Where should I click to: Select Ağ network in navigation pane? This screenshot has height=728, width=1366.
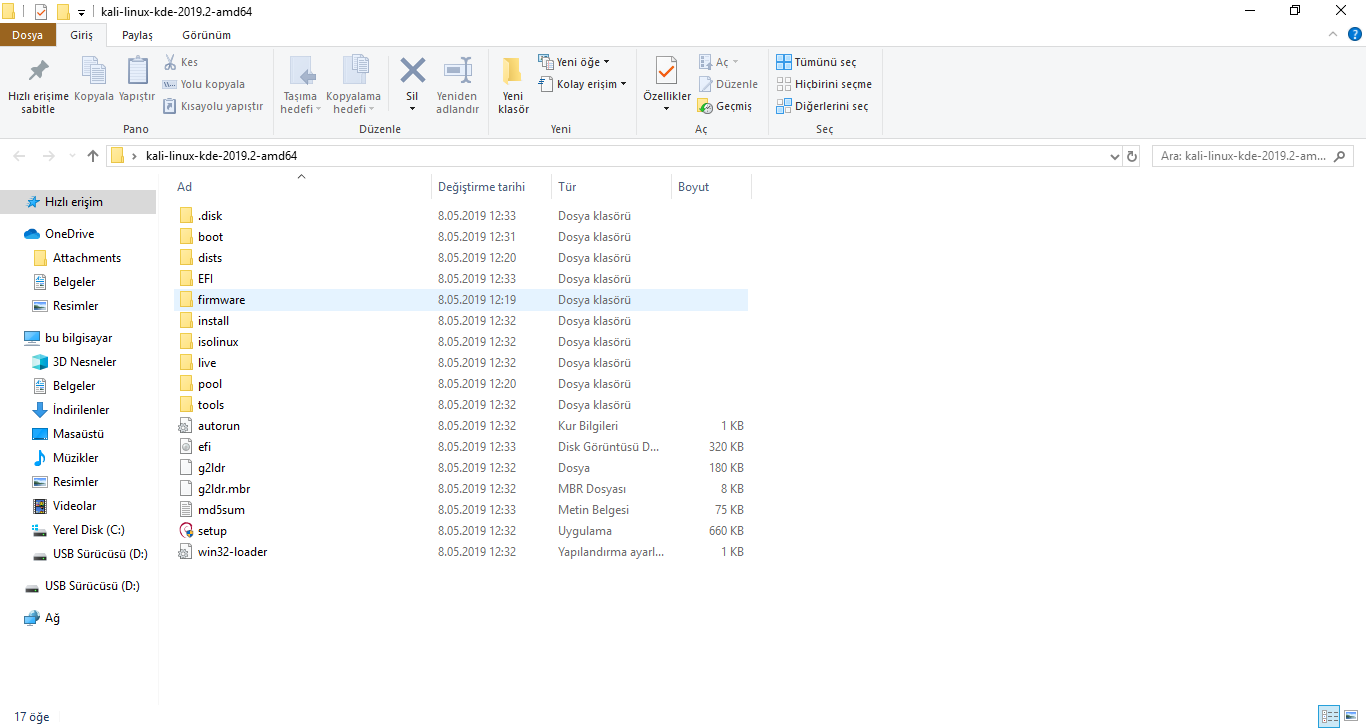coord(42,618)
